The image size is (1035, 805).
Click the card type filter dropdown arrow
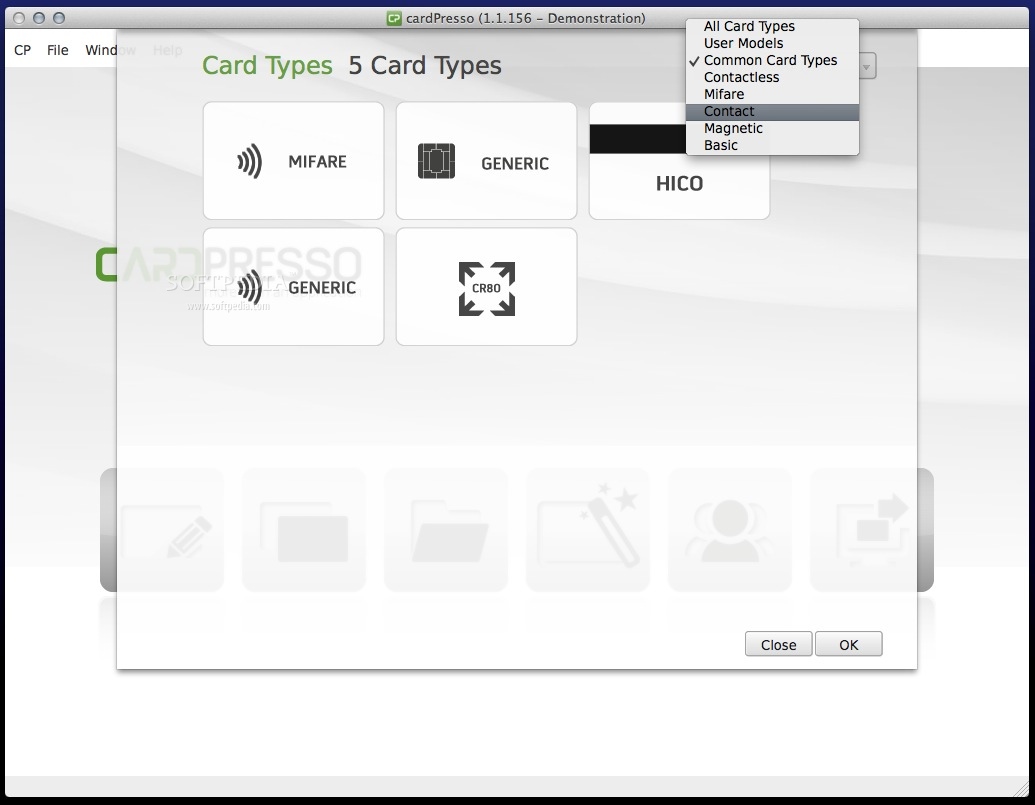pos(867,67)
